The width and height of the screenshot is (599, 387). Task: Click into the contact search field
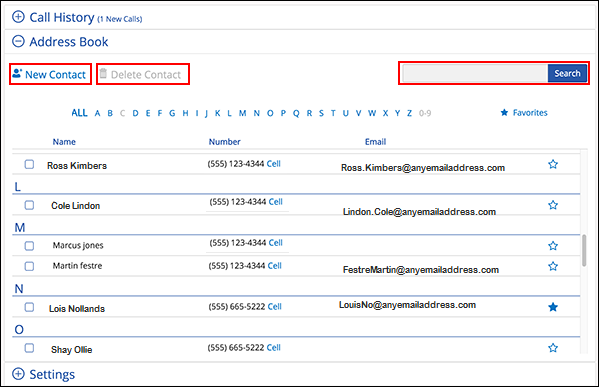click(x=475, y=73)
